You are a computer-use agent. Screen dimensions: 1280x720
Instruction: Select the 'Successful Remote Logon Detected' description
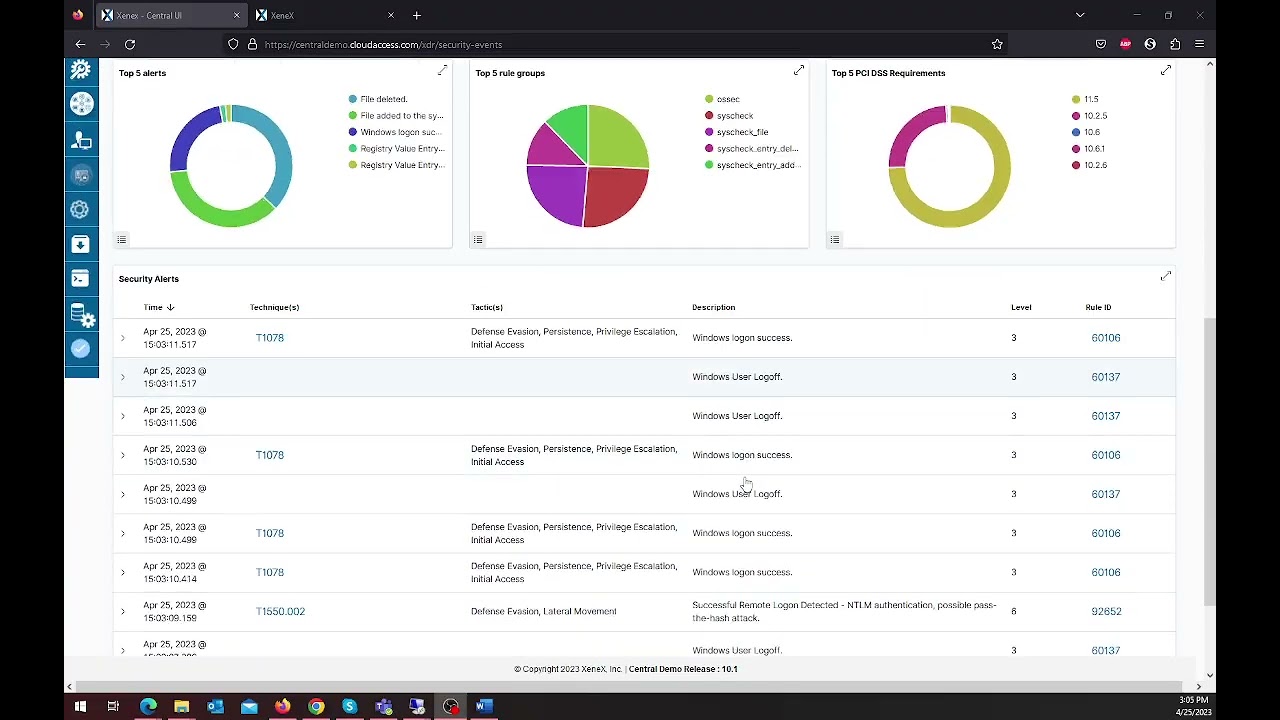click(844, 611)
